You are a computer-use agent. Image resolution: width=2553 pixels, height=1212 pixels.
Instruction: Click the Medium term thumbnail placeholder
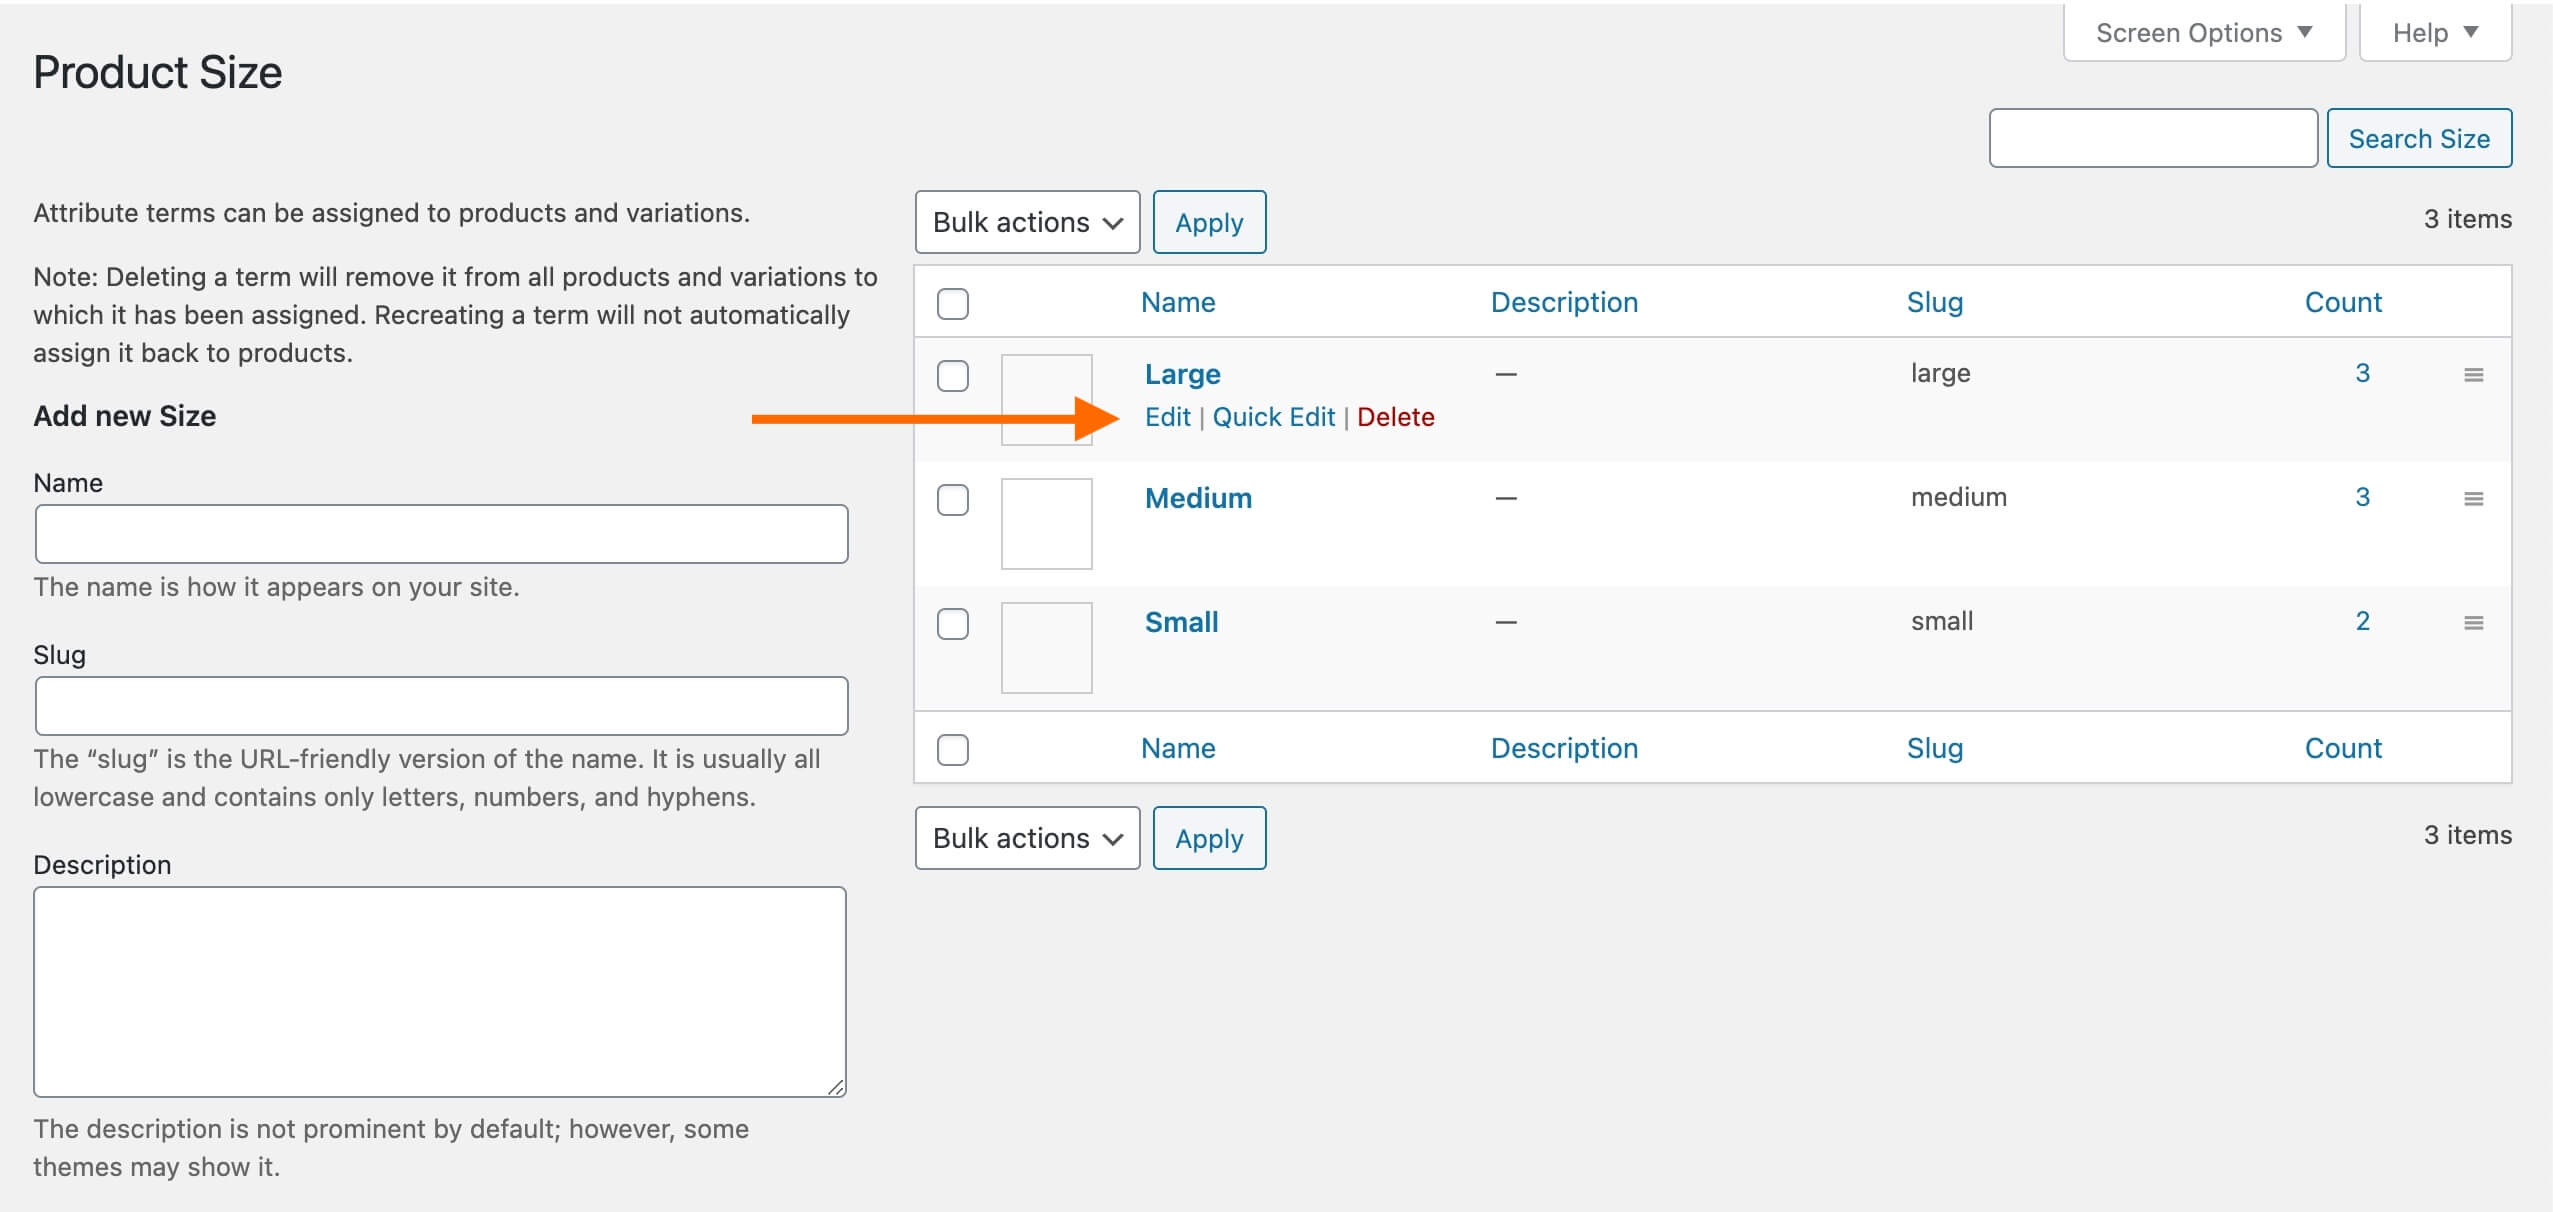[1046, 523]
